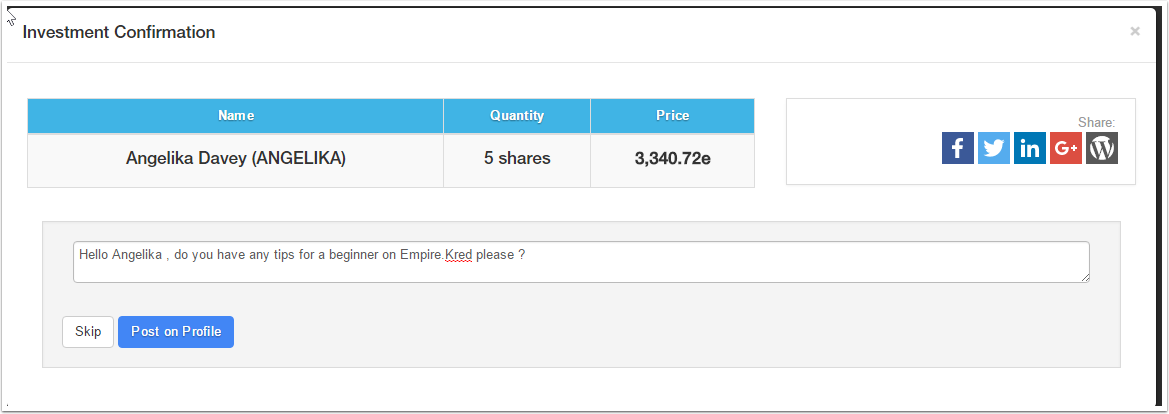Select the Quantity column header

517,116
